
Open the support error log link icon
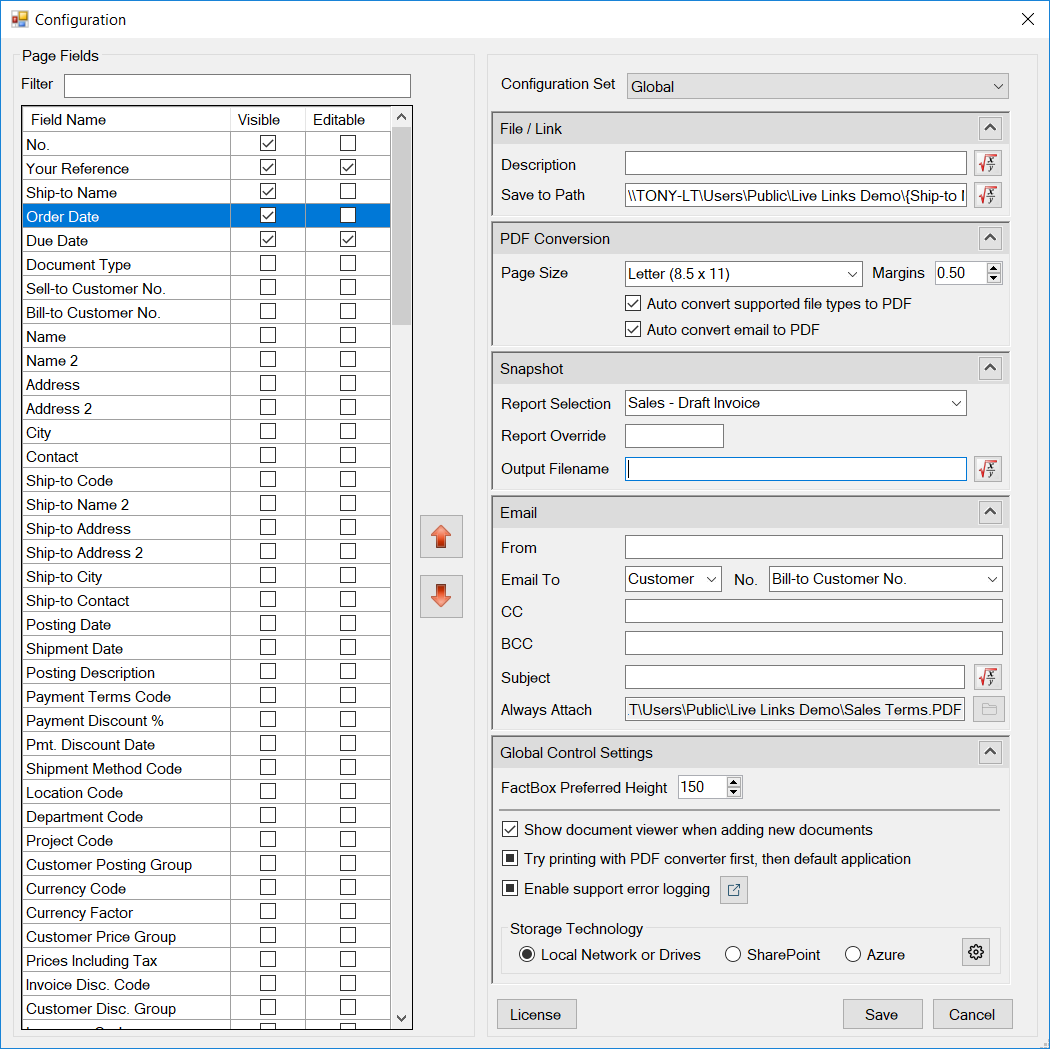pyautogui.click(x=734, y=890)
